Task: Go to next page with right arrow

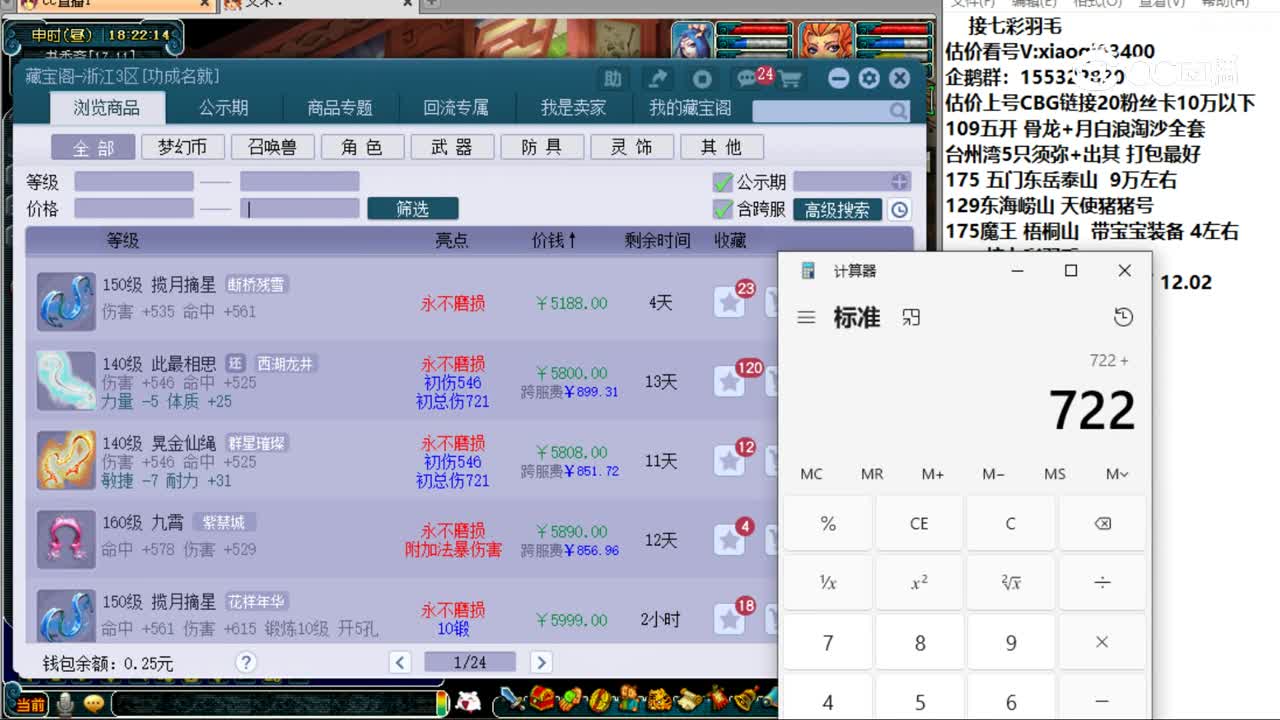Action: click(x=541, y=662)
